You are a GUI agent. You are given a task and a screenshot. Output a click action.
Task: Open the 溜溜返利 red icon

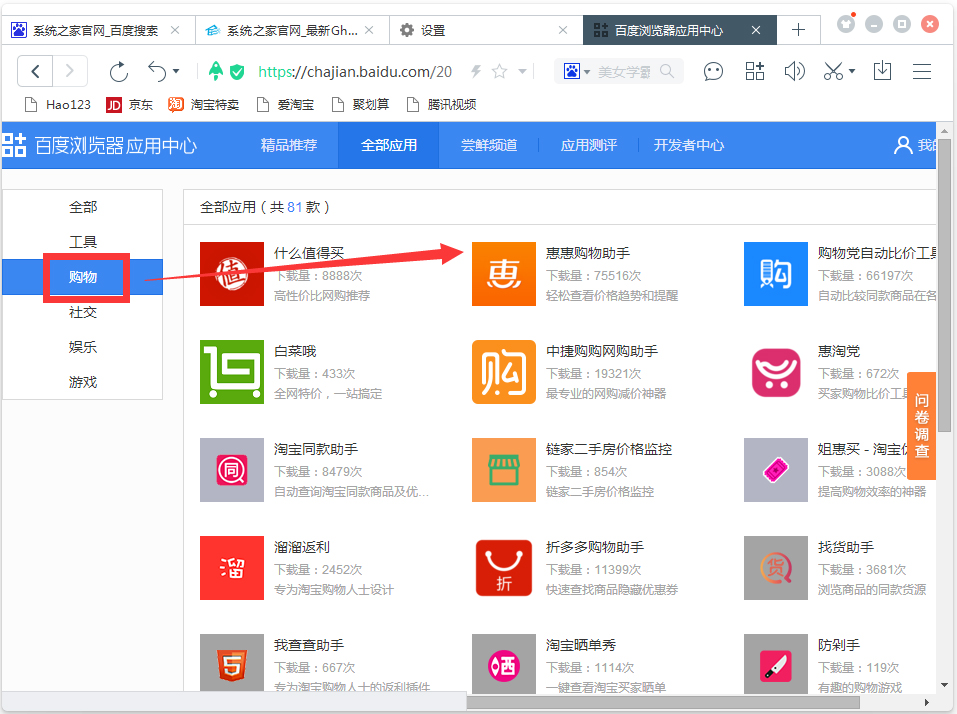[x=232, y=568]
